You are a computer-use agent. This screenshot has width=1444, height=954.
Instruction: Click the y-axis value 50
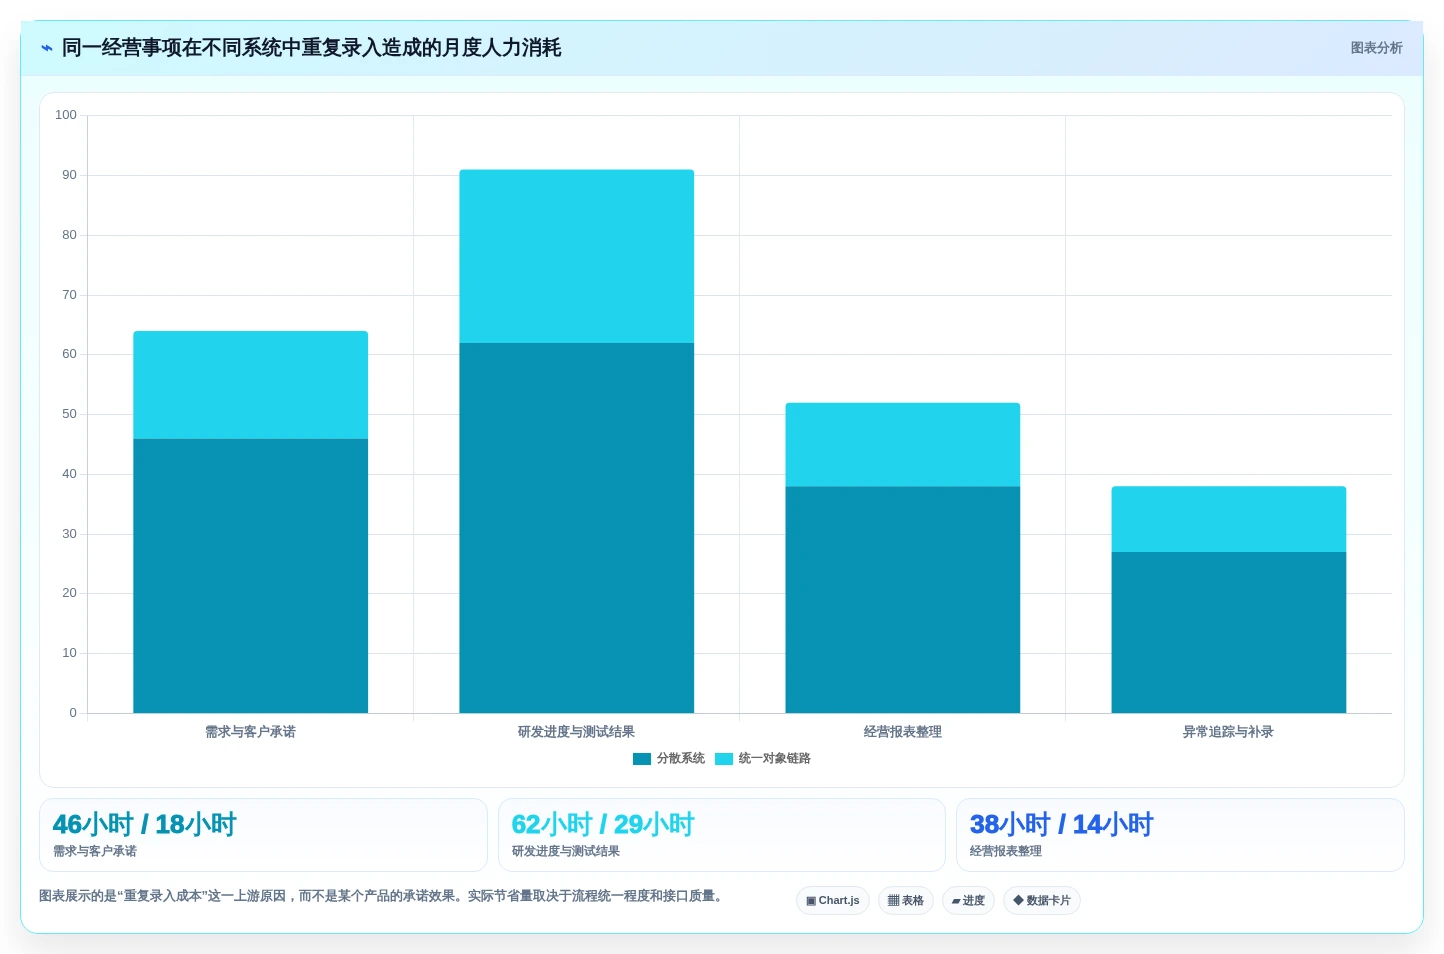(x=69, y=414)
